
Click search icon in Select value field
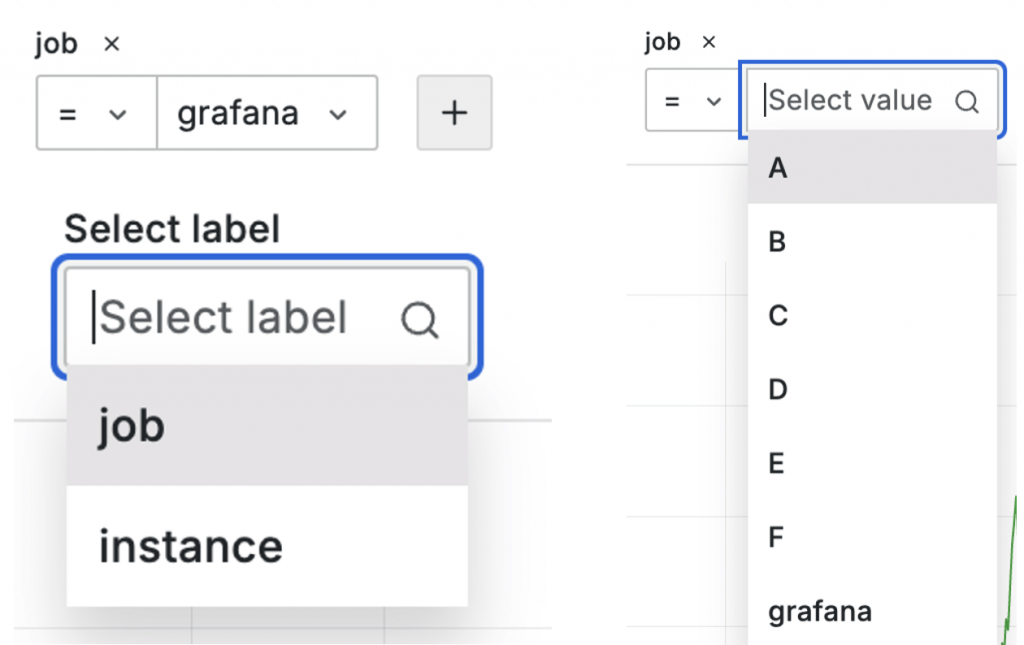[x=966, y=101]
